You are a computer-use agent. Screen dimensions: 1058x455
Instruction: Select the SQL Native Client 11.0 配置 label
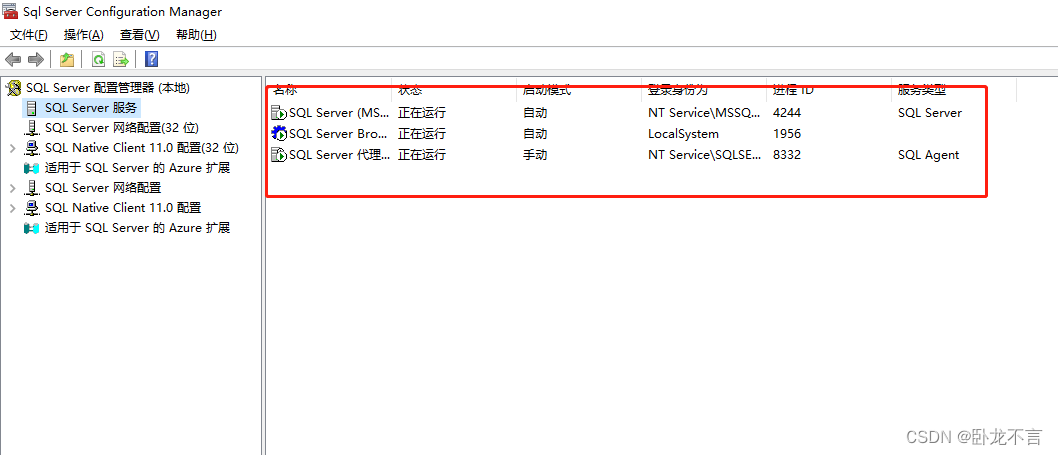point(123,208)
